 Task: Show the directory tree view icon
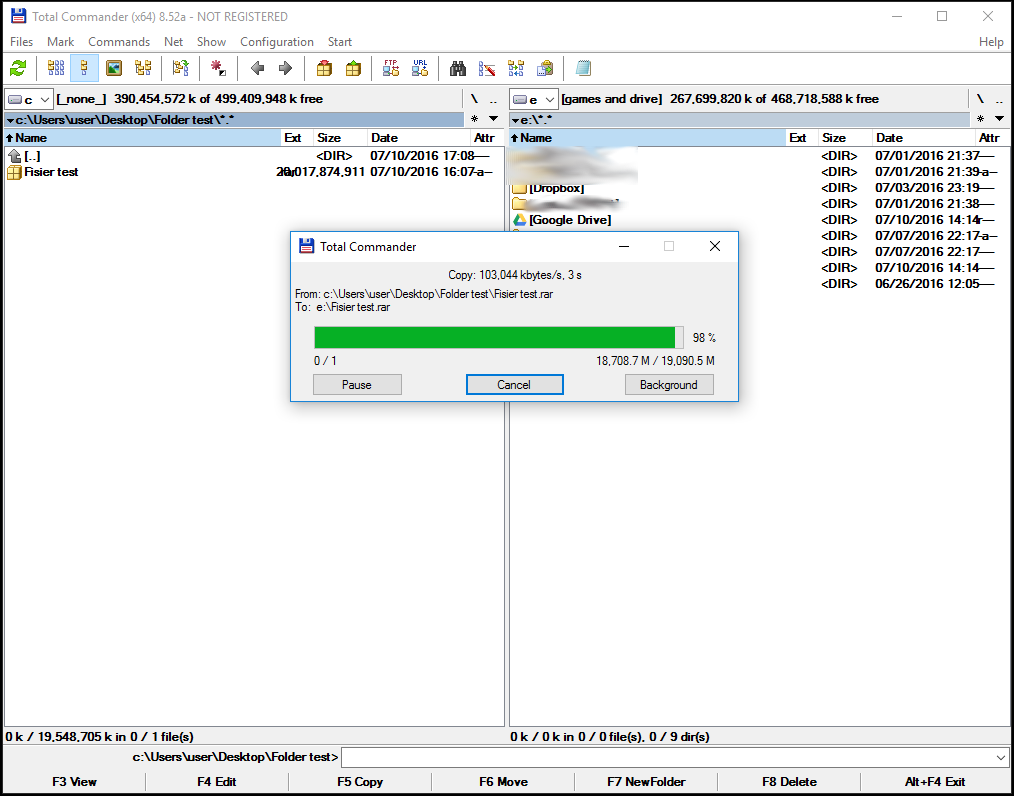click(143, 68)
